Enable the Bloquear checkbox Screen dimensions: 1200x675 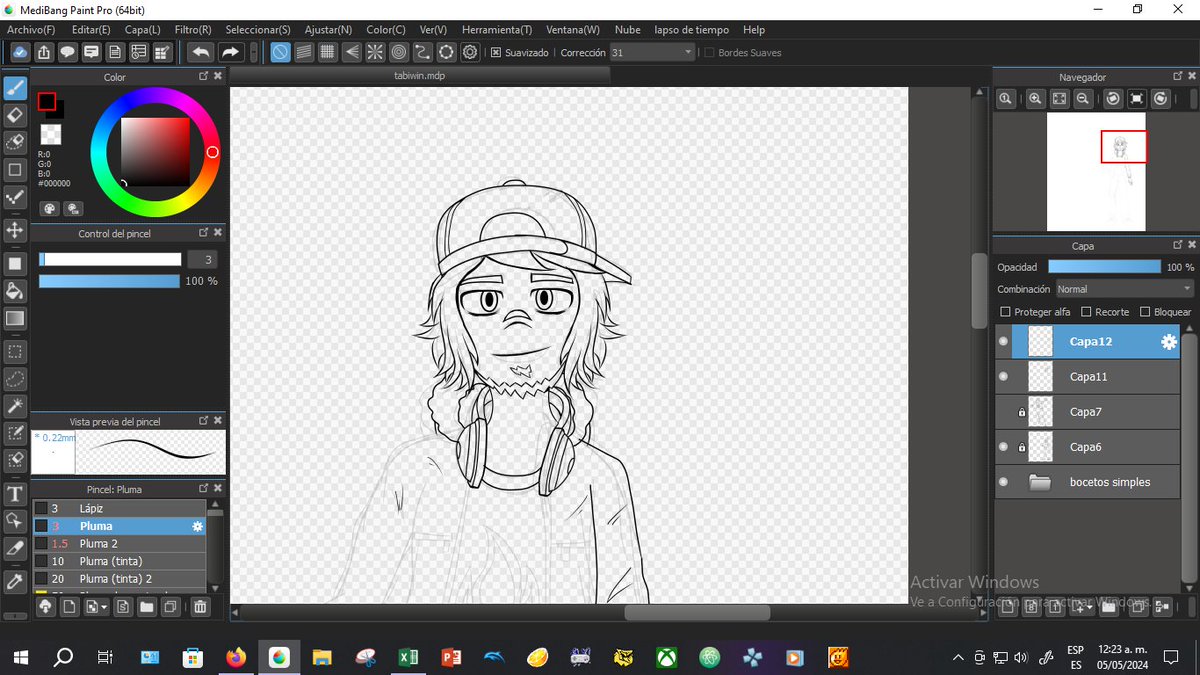pos(1145,312)
